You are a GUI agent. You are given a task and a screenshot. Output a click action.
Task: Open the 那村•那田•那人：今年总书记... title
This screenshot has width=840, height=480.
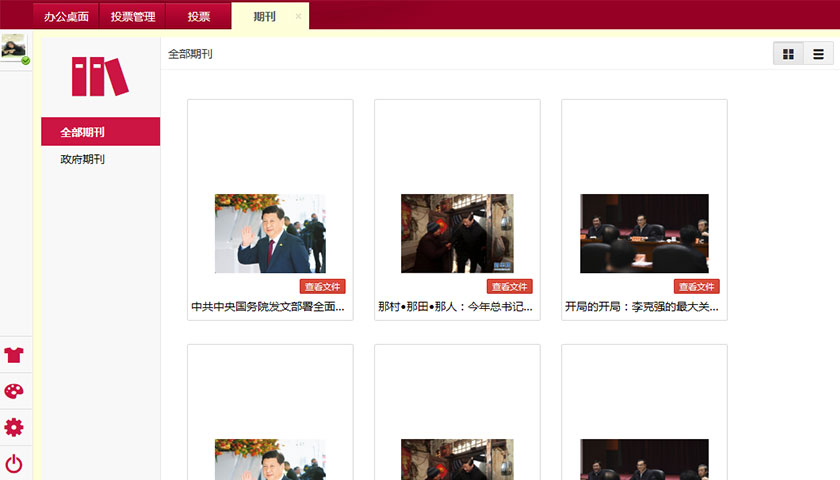click(455, 306)
